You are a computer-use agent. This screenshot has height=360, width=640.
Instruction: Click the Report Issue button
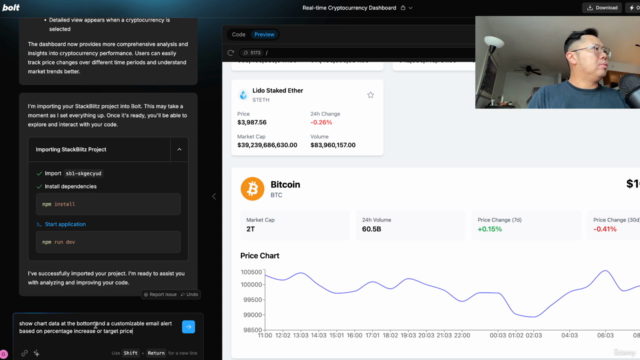click(160, 294)
